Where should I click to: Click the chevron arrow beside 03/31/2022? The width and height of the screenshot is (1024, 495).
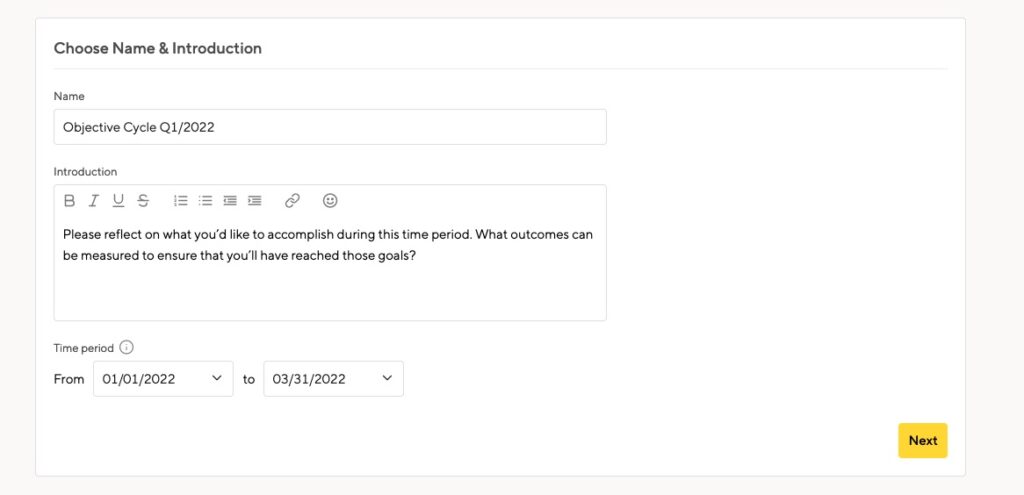(387, 378)
